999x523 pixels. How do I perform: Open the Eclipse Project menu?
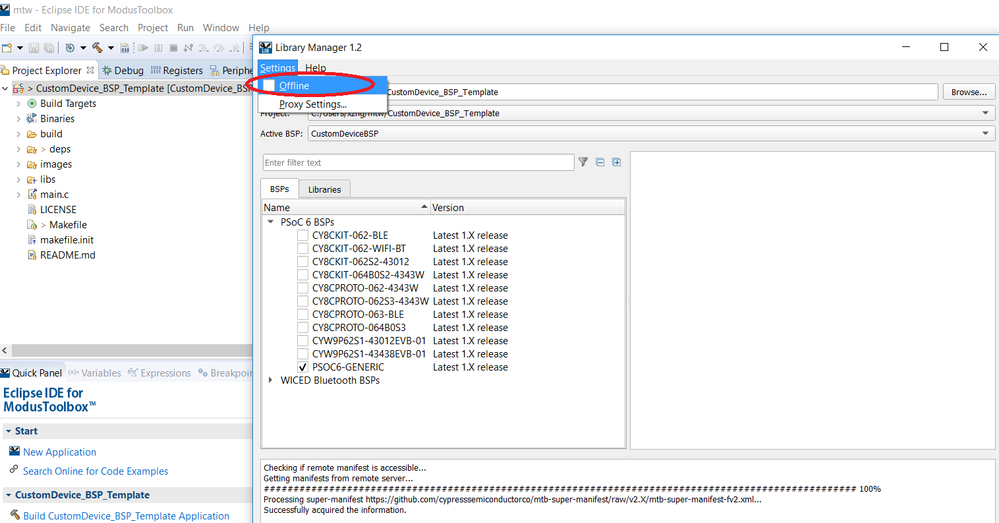click(x=153, y=27)
